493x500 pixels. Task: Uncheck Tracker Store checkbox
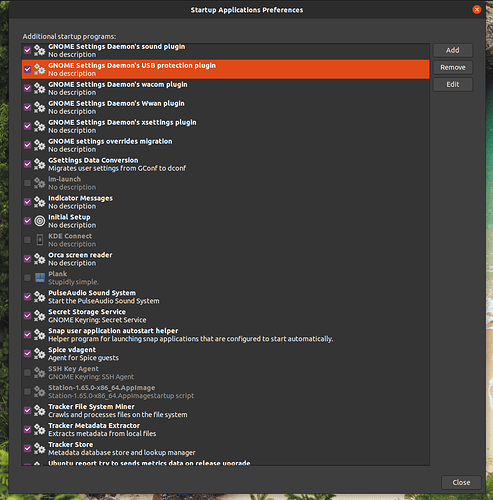[x=27, y=448]
